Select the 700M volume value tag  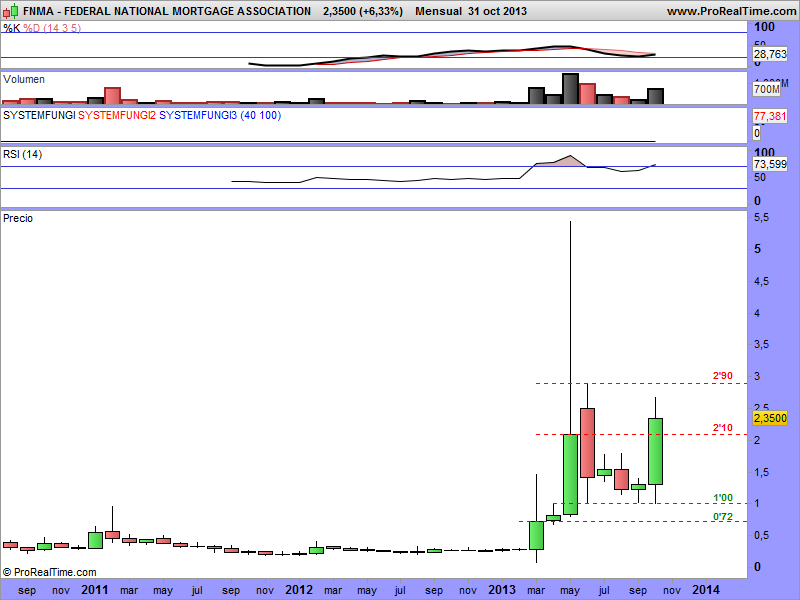[x=766, y=89]
